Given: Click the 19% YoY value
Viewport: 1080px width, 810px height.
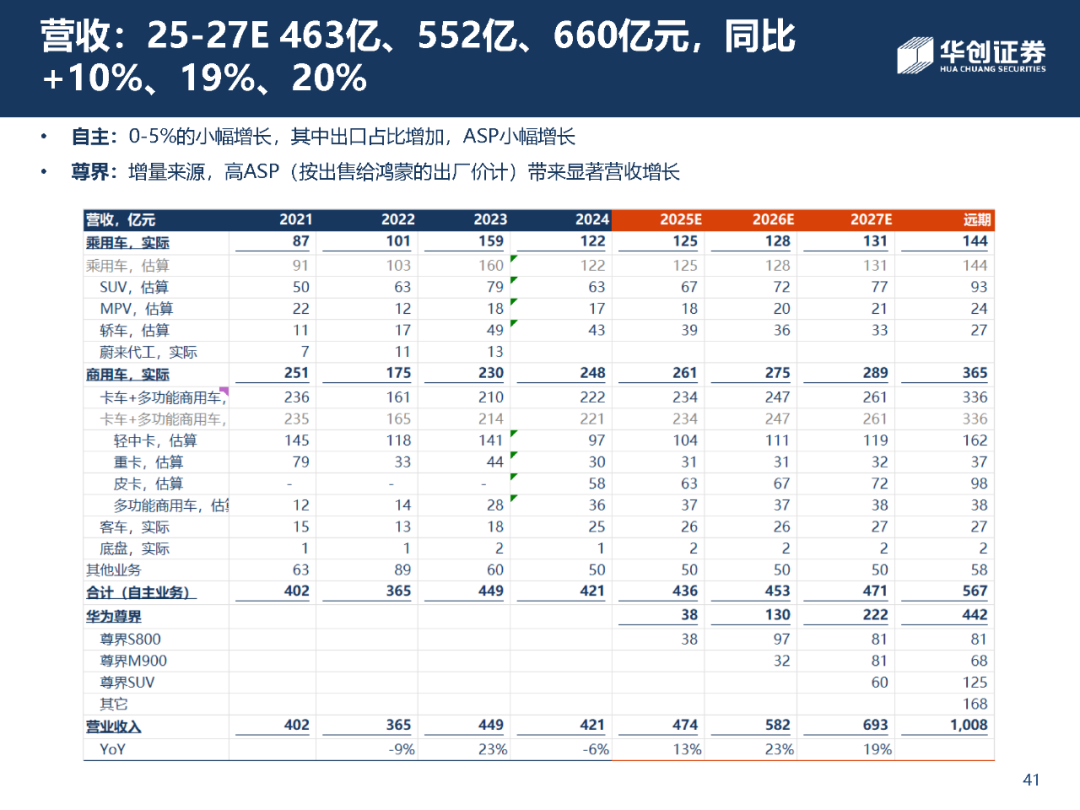Looking at the screenshot, I should (x=877, y=749).
